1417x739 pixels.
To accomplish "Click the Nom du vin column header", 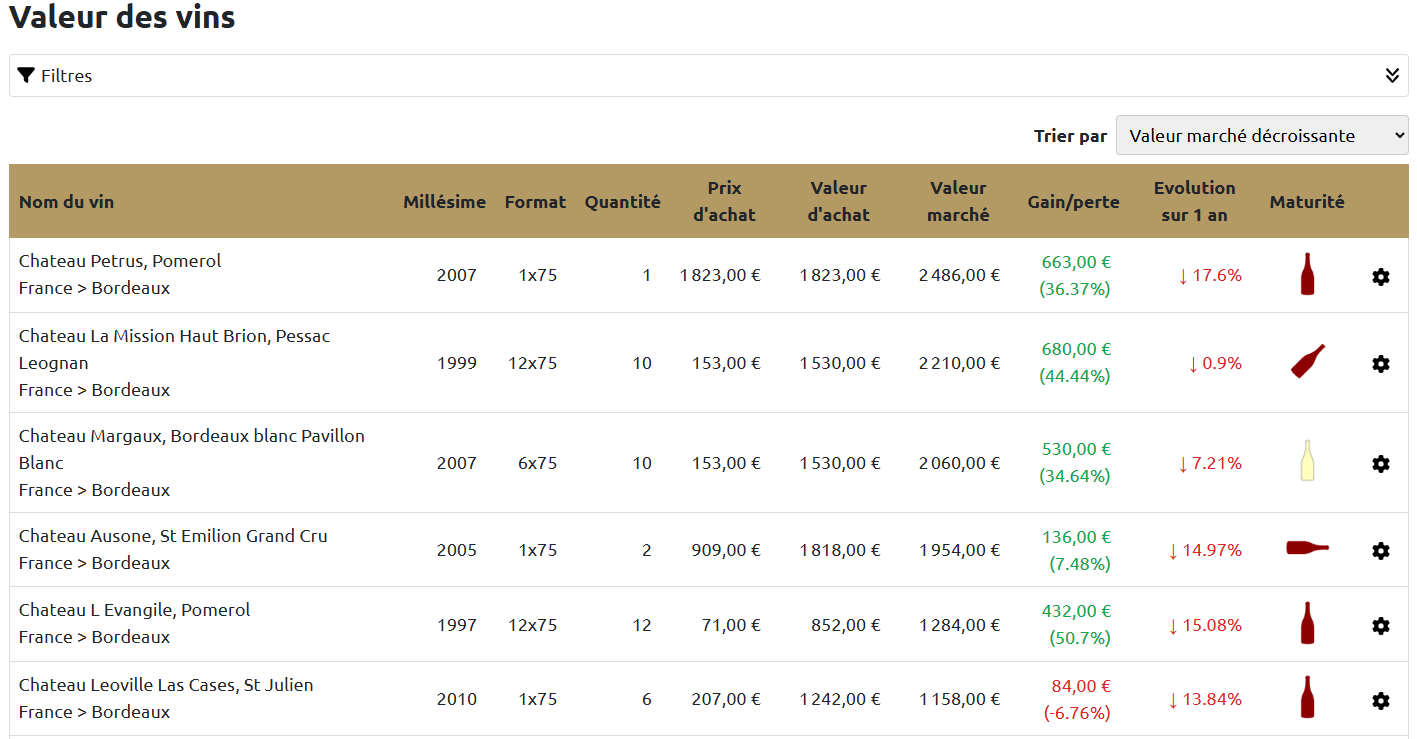I will [66, 201].
